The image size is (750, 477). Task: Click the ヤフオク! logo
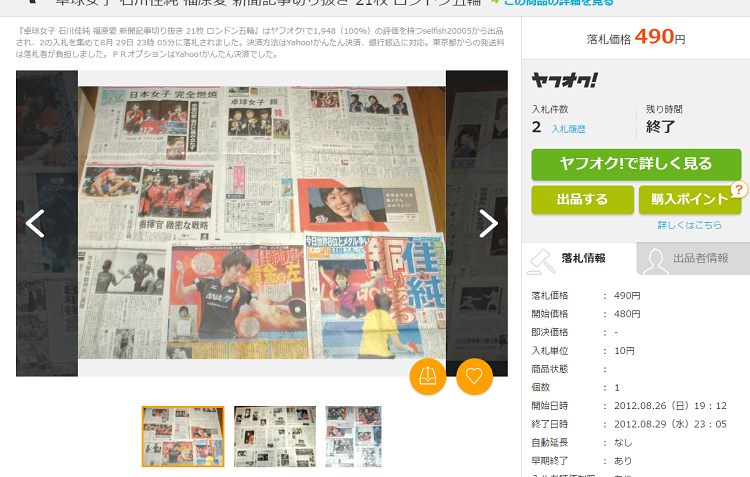tap(564, 80)
